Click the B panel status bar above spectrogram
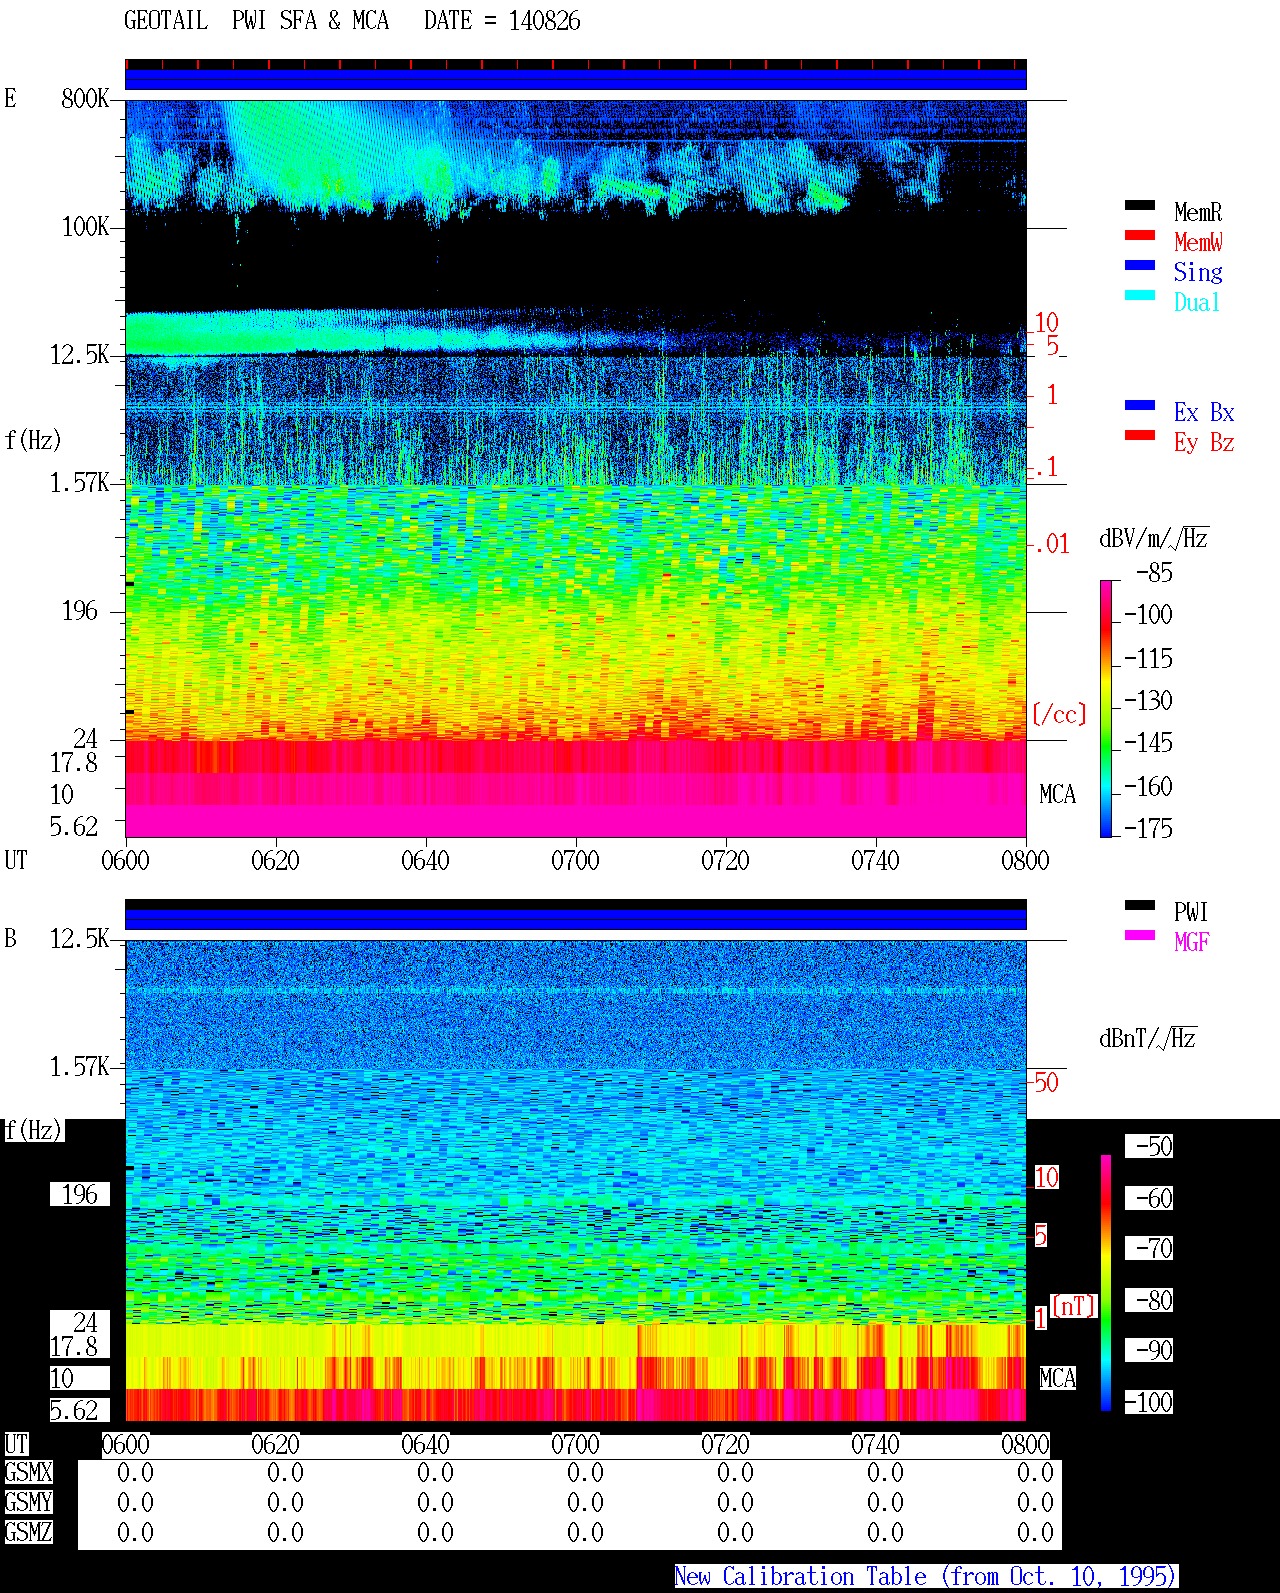 point(576,915)
